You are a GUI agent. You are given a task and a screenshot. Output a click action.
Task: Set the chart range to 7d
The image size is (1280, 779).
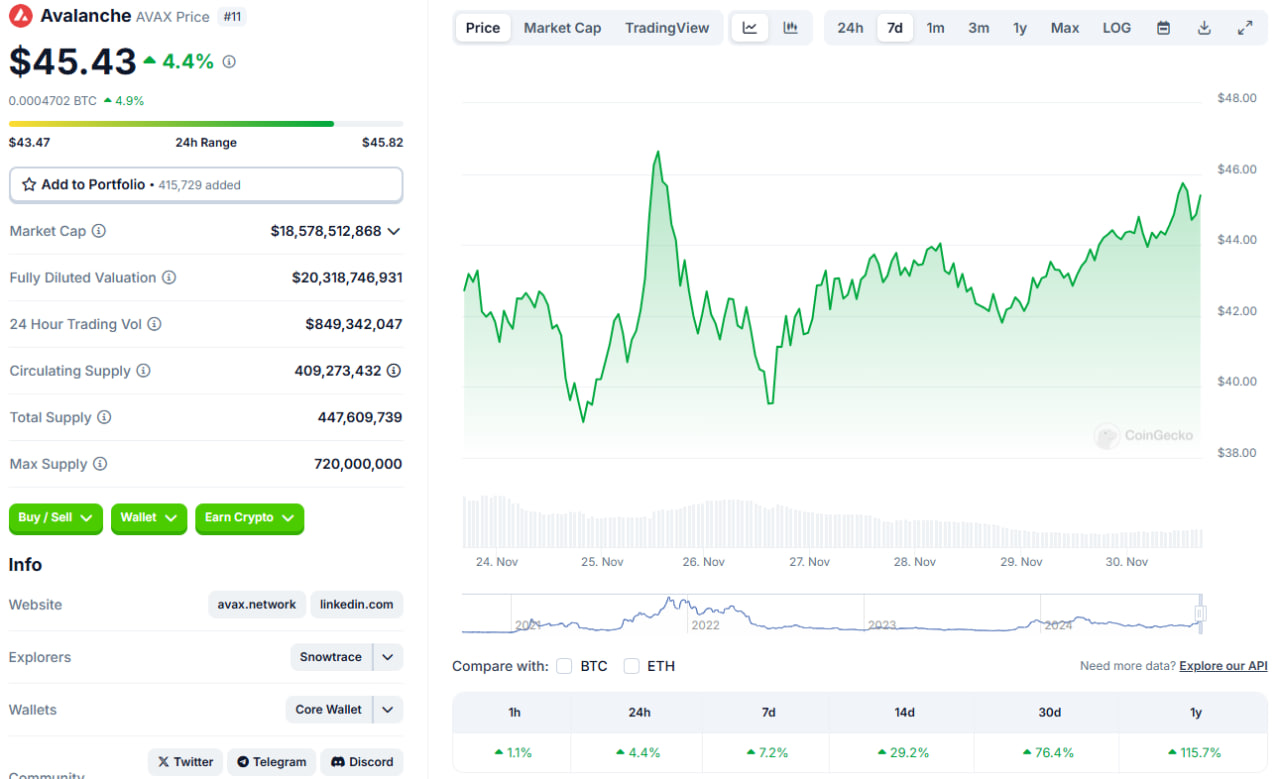pos(895,28)
